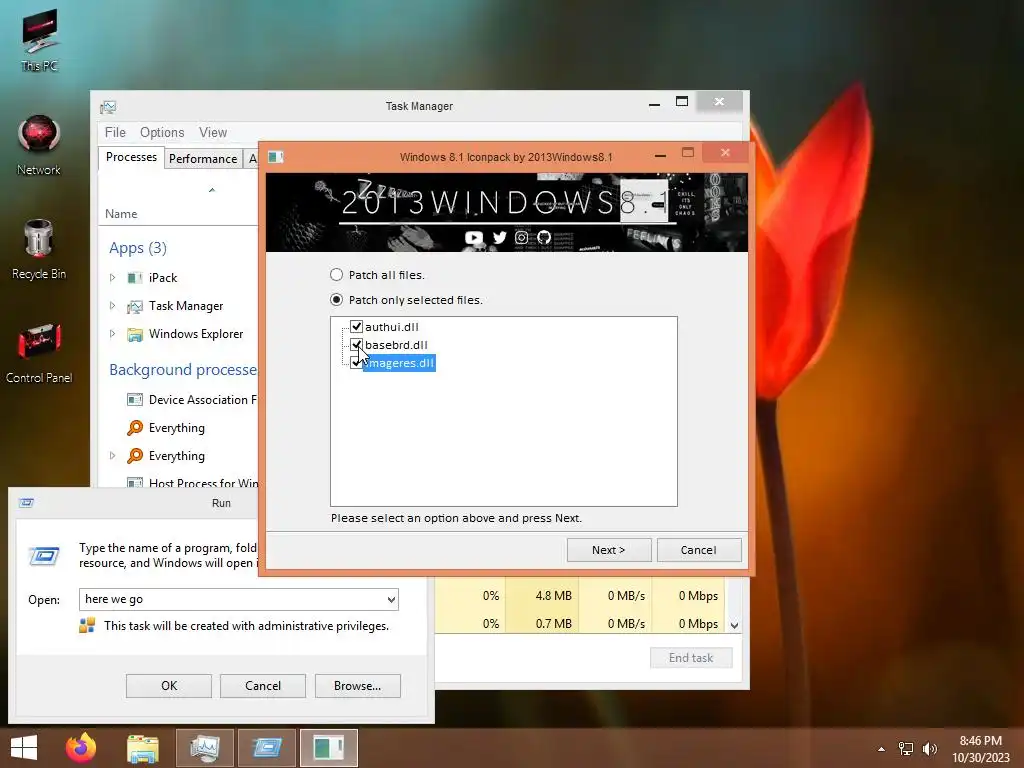Click Cancel in Run dialog

tap(263, 686)
